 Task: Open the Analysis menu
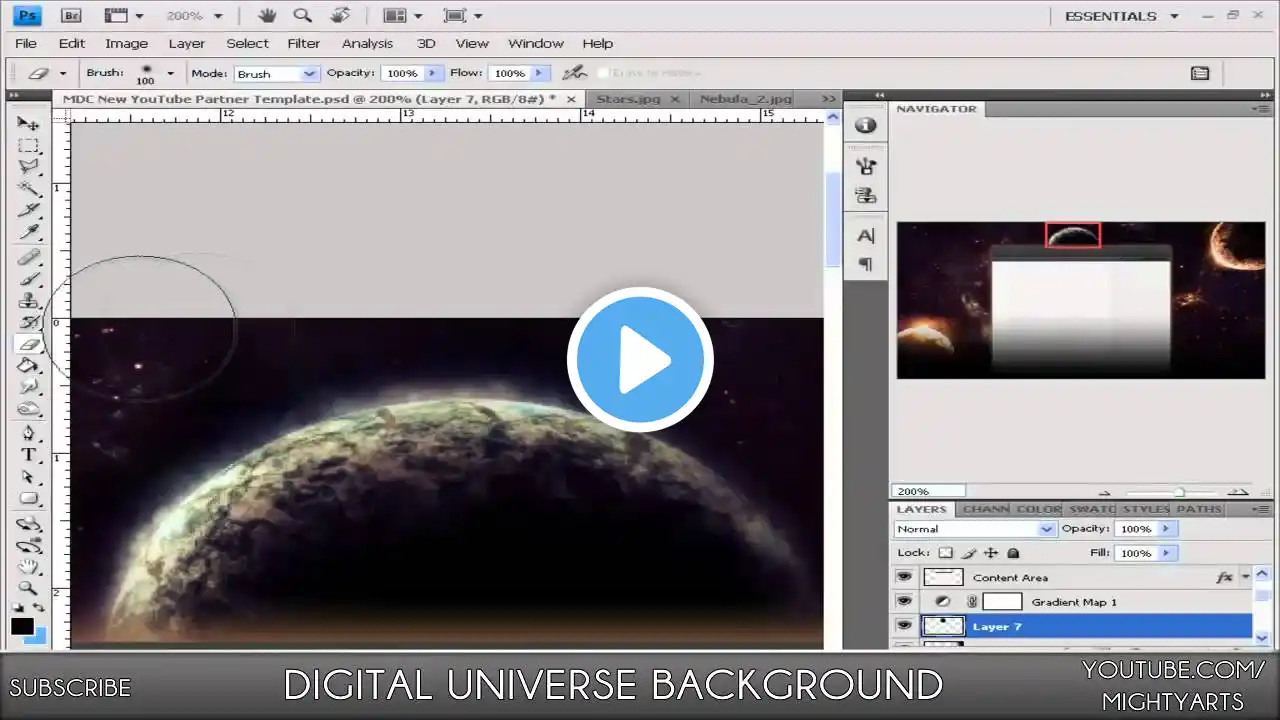click(367, 43)
